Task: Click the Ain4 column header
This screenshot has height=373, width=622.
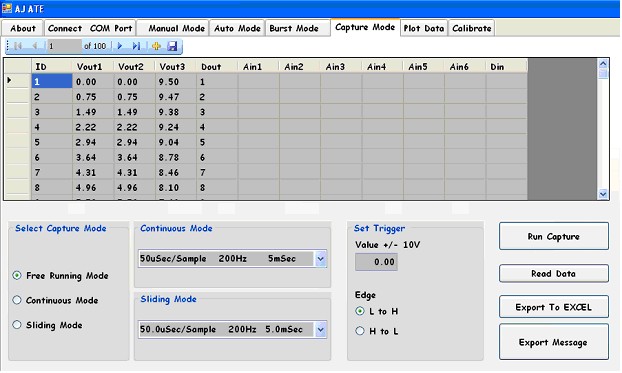Action: coord(382,66)
